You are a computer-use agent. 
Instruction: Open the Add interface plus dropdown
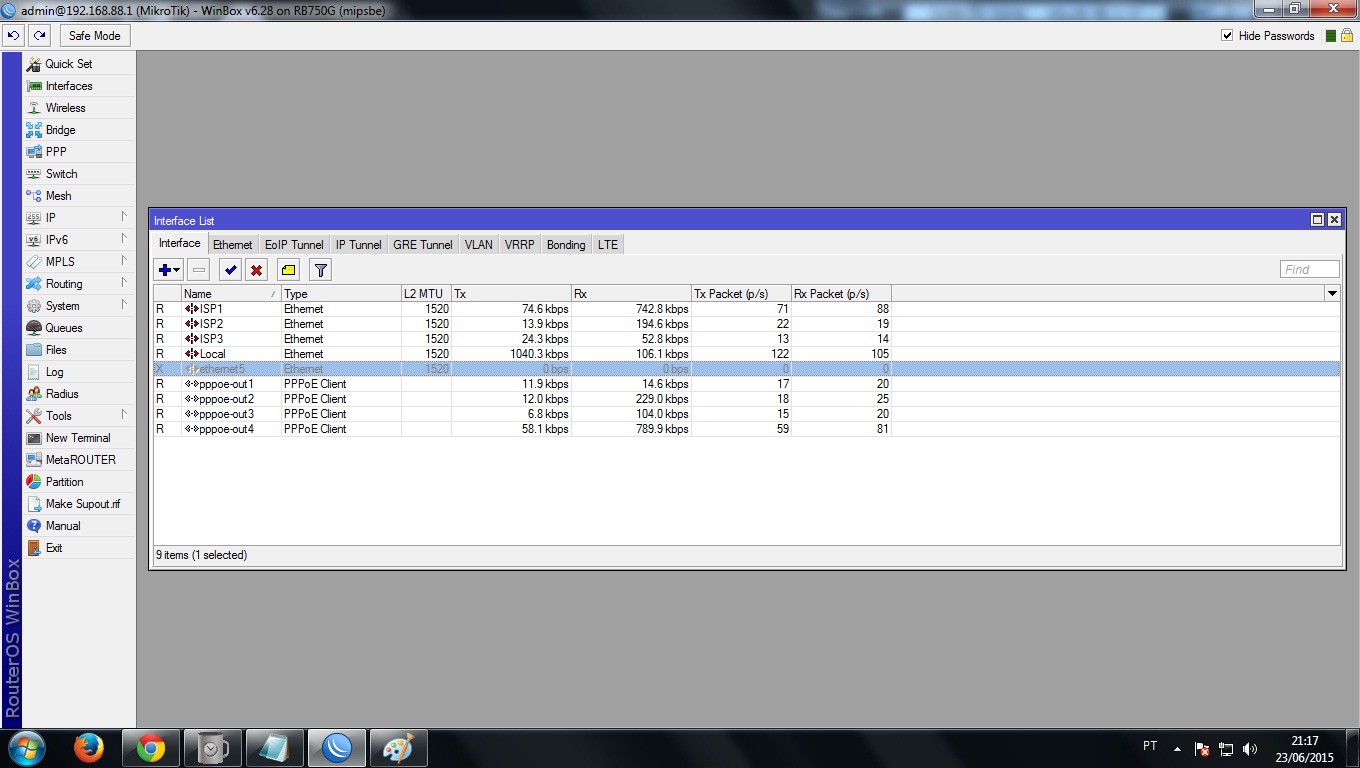[169, 270]
